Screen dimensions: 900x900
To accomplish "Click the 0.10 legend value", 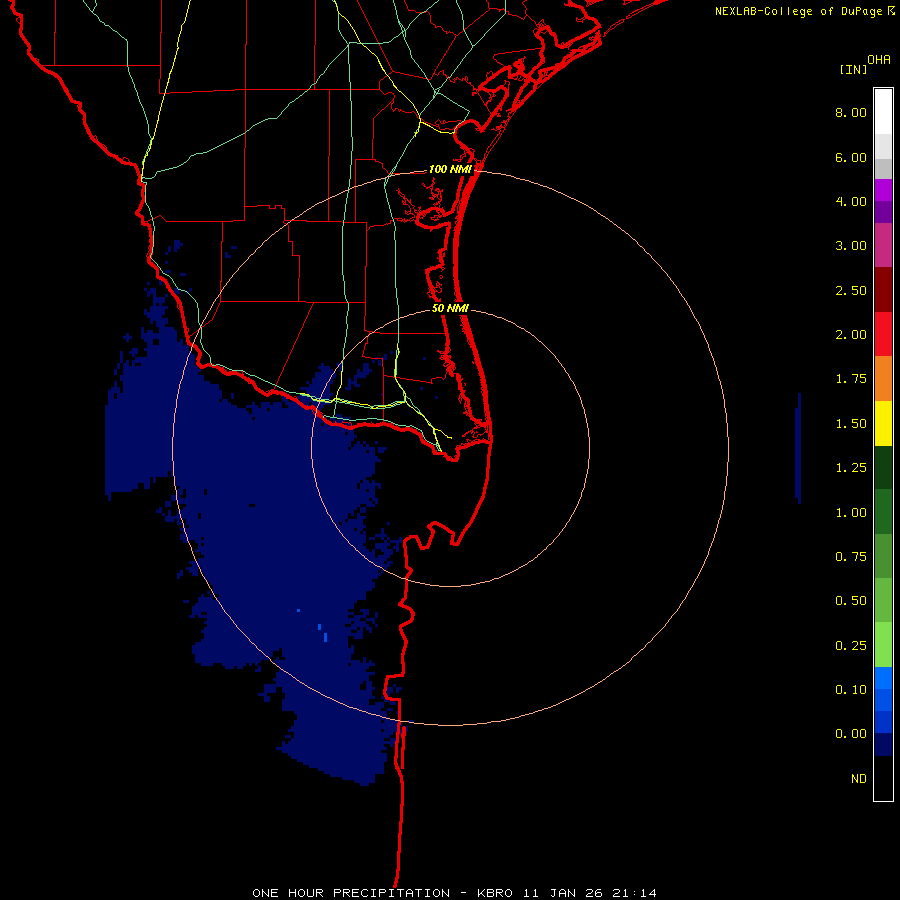I will coord(851,690).
